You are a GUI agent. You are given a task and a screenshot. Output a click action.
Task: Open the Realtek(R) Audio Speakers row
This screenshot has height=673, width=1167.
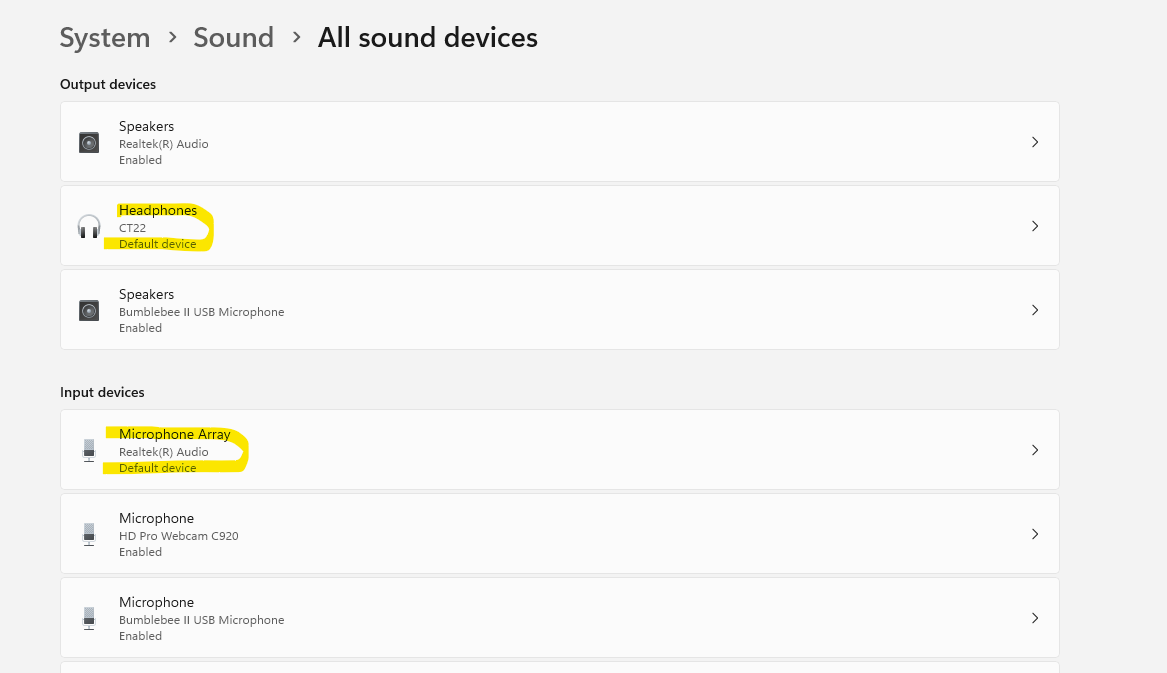point(560,142)
